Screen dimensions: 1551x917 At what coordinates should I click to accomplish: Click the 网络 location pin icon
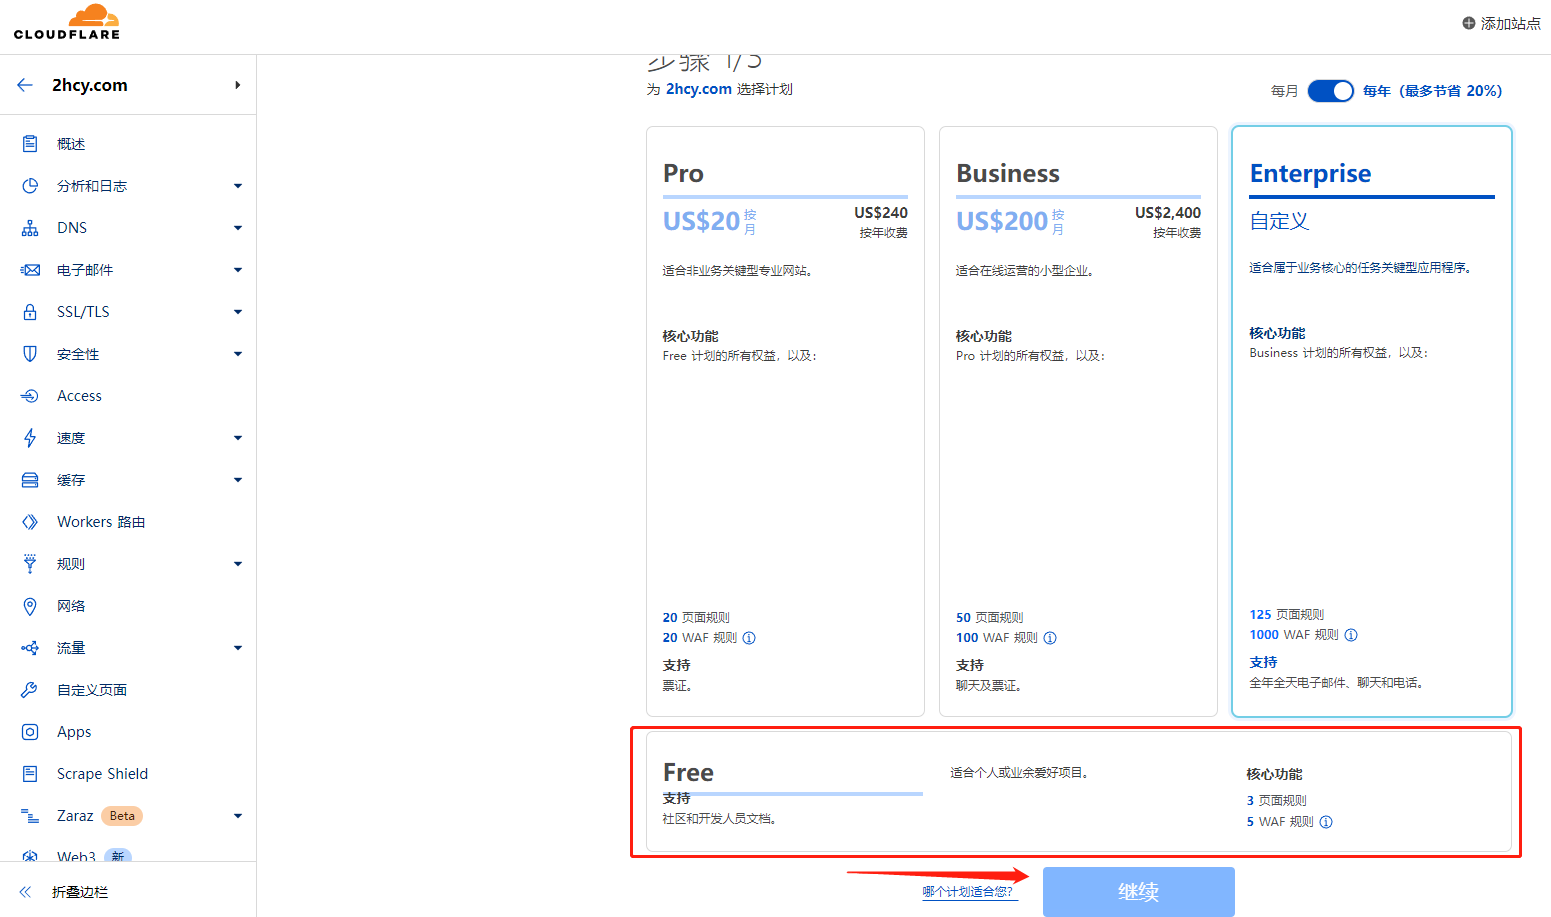coord(30,606)
